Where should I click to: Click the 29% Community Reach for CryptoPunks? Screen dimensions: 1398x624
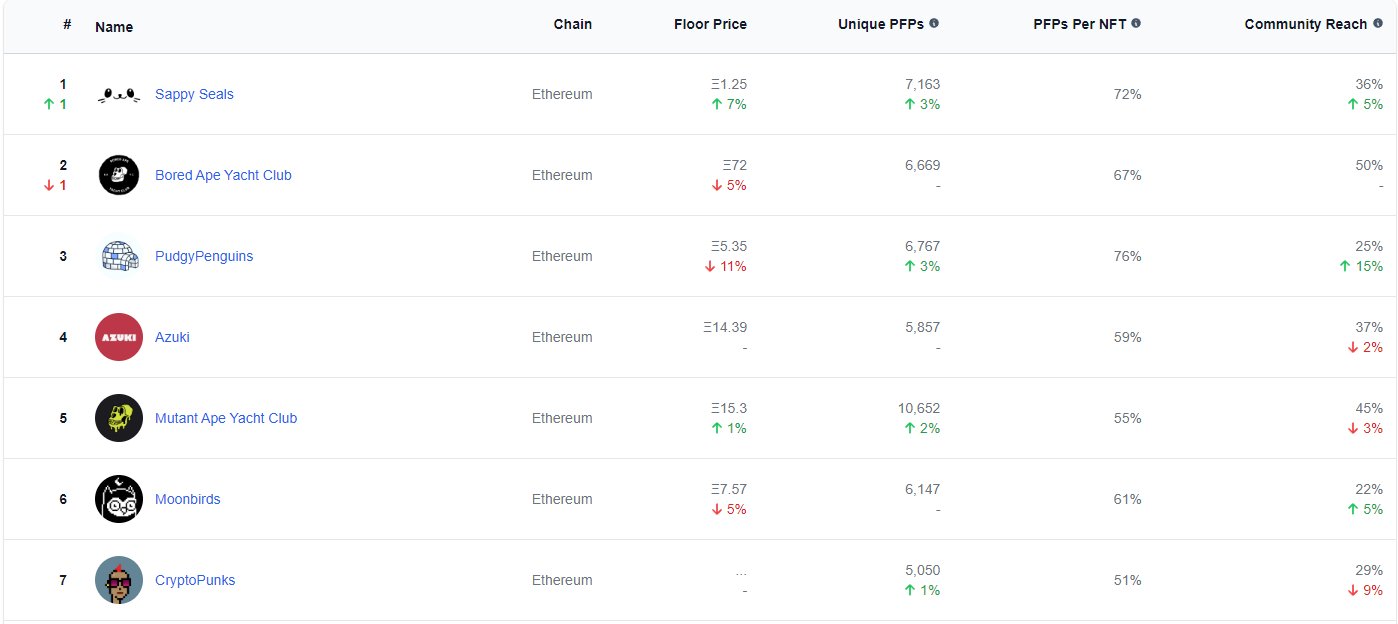[x=1369, y=570]
